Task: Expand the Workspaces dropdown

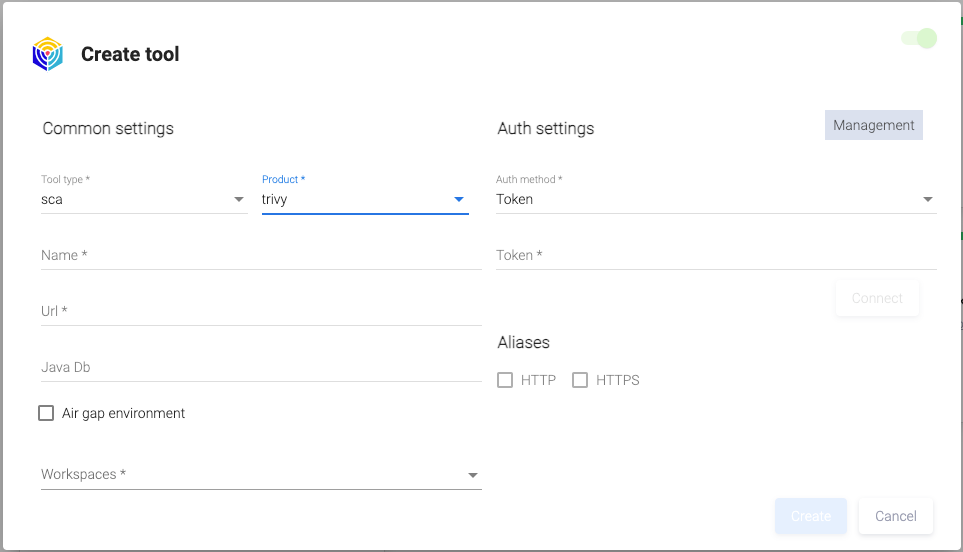Action: click(x=260, y=474)
